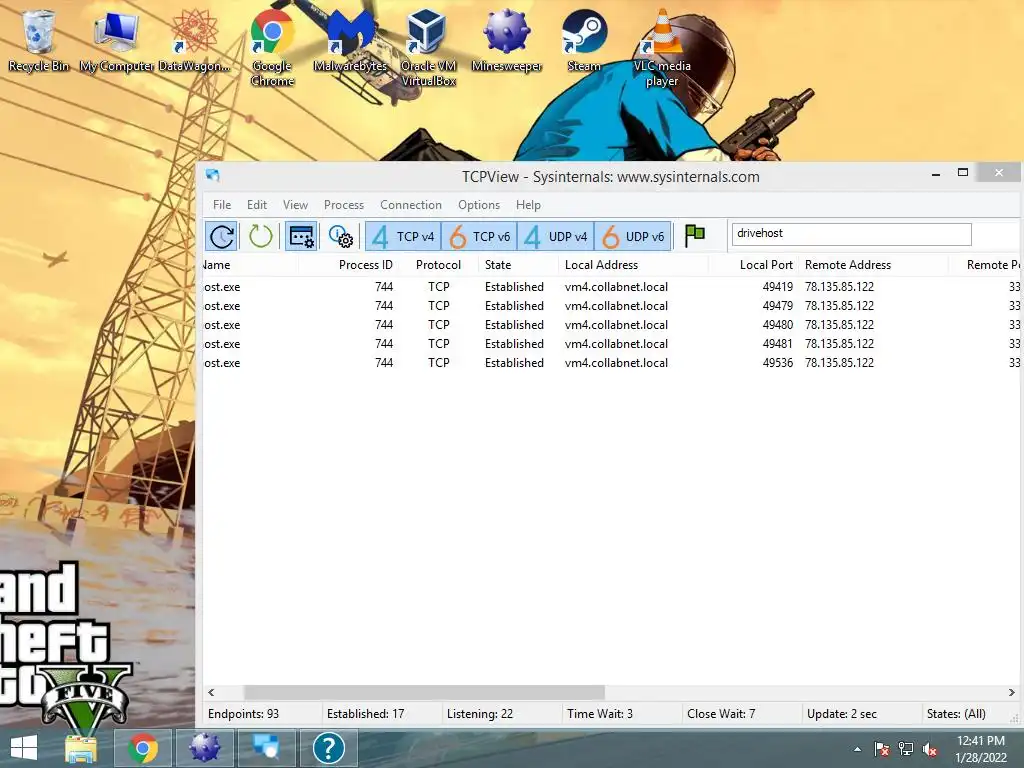Select the Steam desktop icon
Viewport: 1024px width, 768px height.
(x=584, y=40)
